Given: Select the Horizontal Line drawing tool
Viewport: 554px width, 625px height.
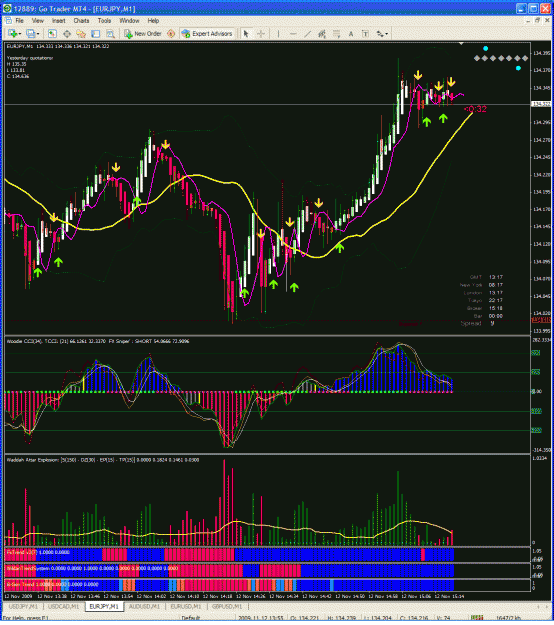Looking at the screenshot, I should 293,34.
